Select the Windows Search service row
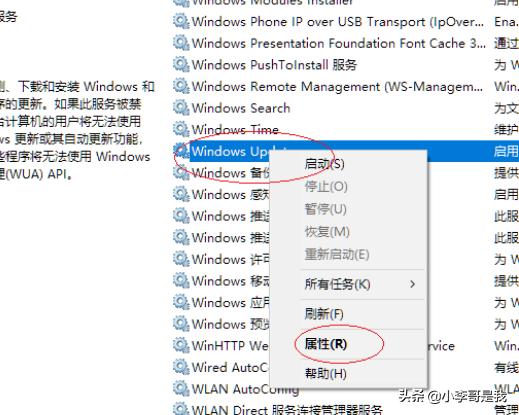The image size is (519, 415). coord(346,108)
